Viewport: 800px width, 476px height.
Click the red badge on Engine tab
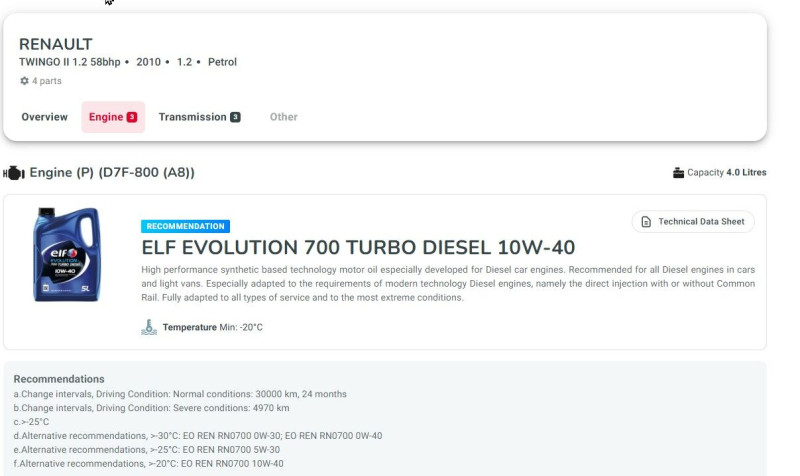[x=132, y=117]
